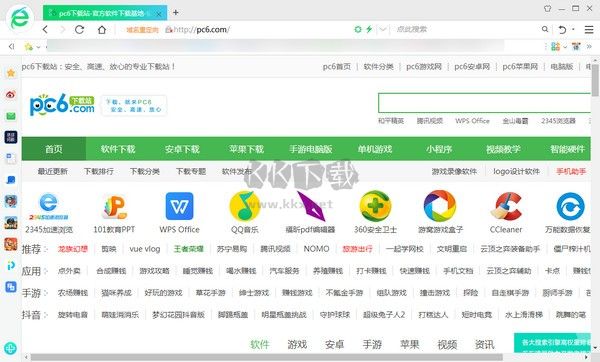The height and width of the screenshot is (362, 600).
Task: Open the 360安全卫士 app icon
Action: [375, 206]
